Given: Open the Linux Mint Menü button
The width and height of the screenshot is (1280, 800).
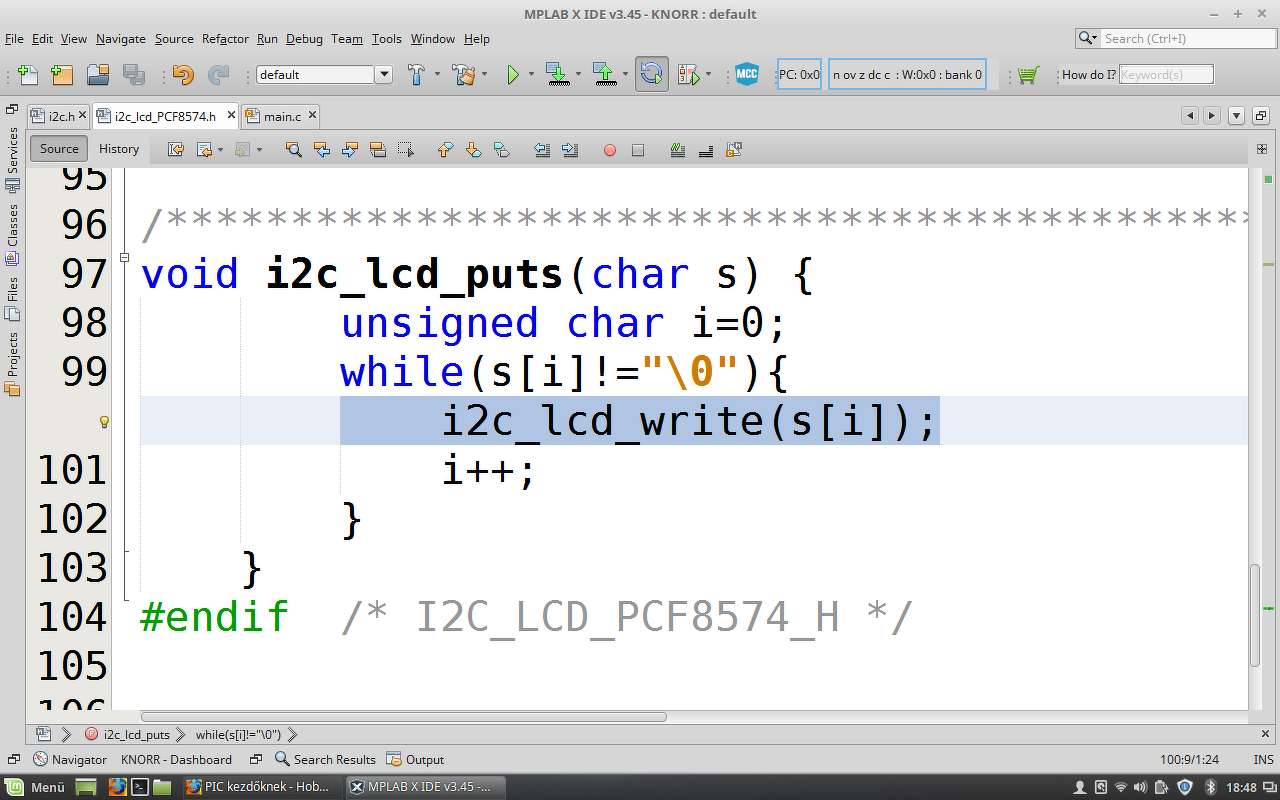Looking at the screenshot, I should point(37,787).
